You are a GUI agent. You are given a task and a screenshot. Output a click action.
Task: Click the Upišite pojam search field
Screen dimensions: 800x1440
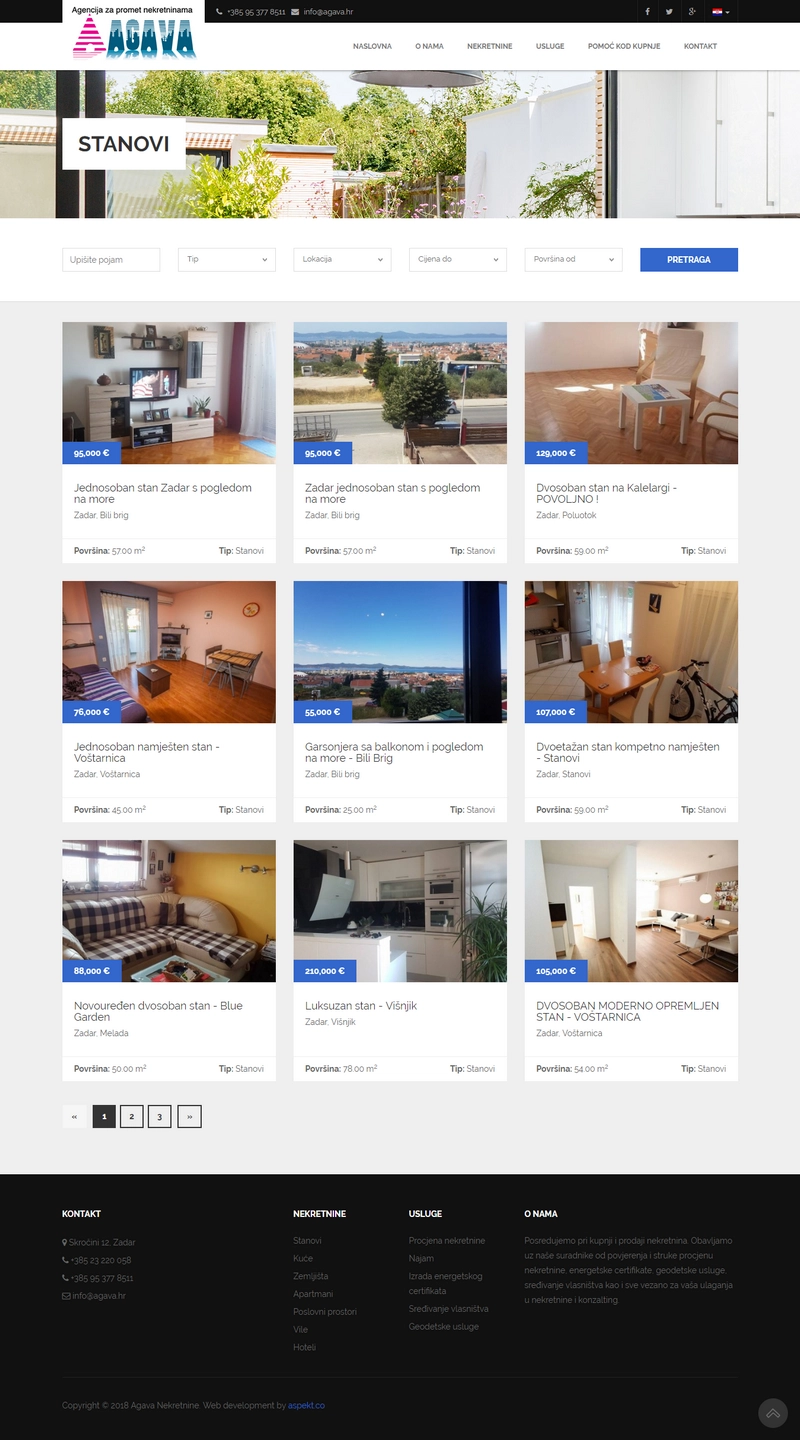coord(111,259)
